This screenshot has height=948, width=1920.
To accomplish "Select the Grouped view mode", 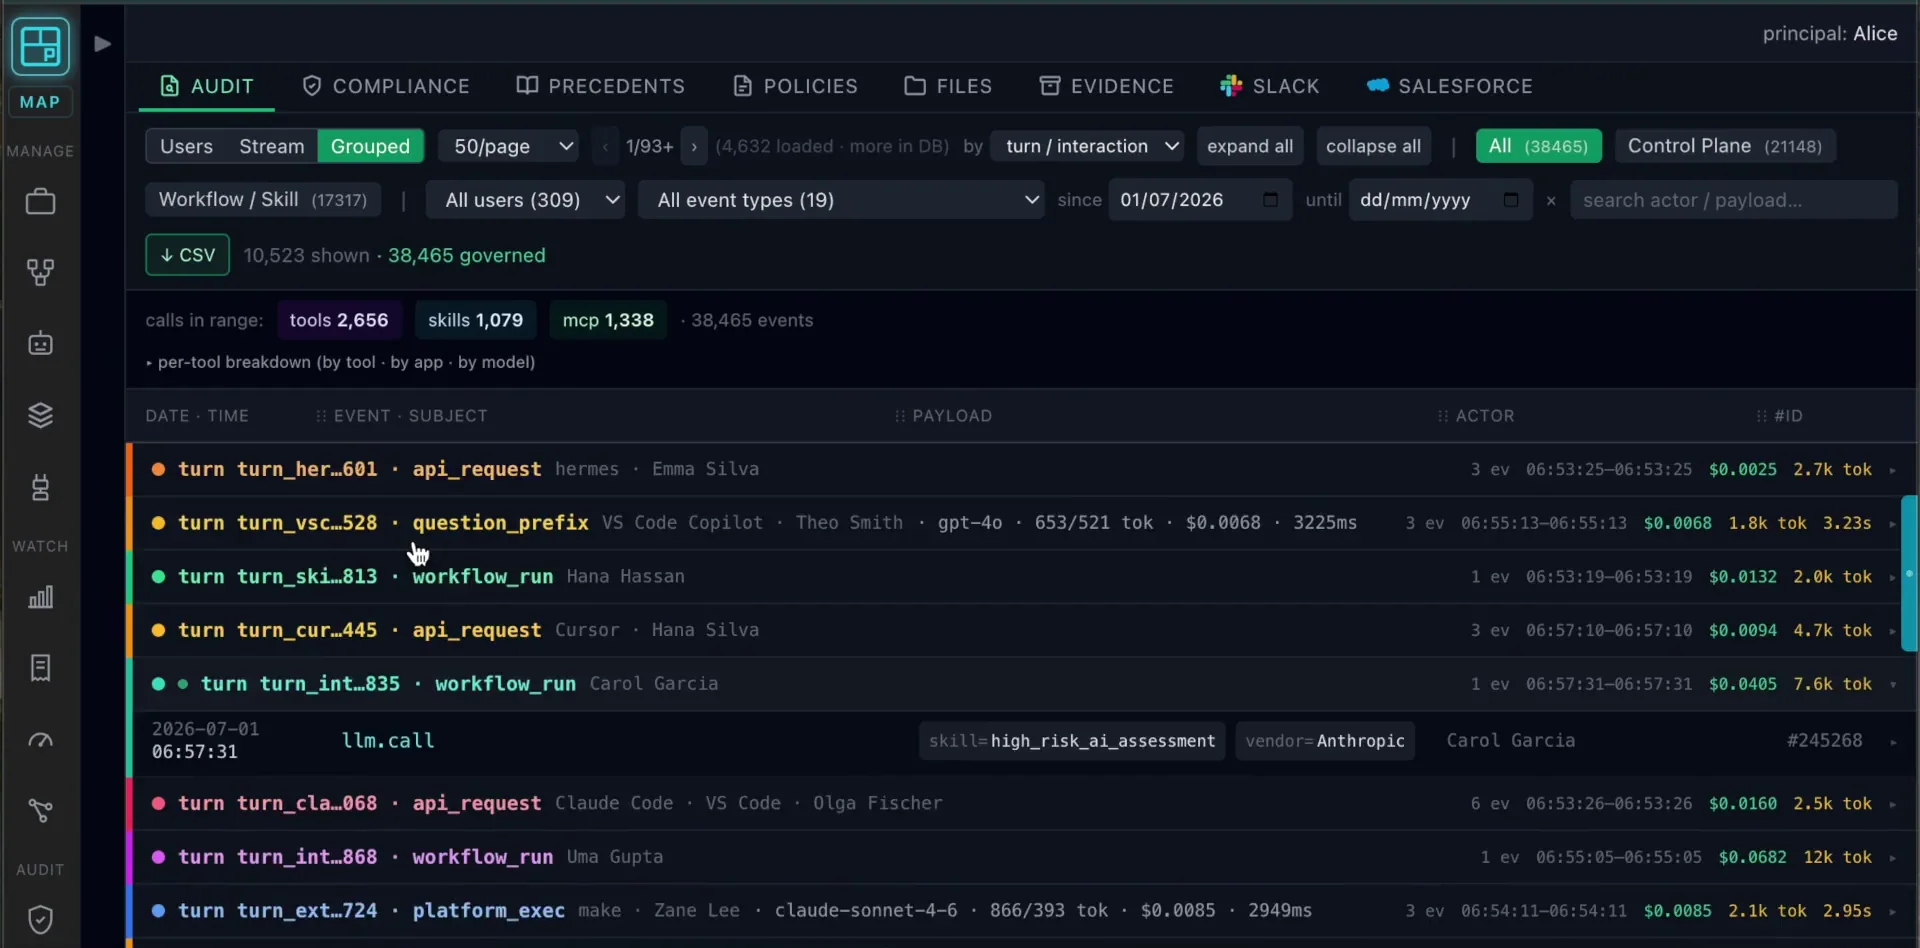I will tap(370, 146).
